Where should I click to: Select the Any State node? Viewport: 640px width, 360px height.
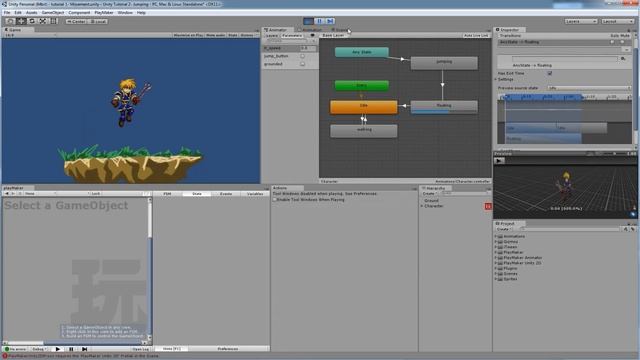click(362, 52)
